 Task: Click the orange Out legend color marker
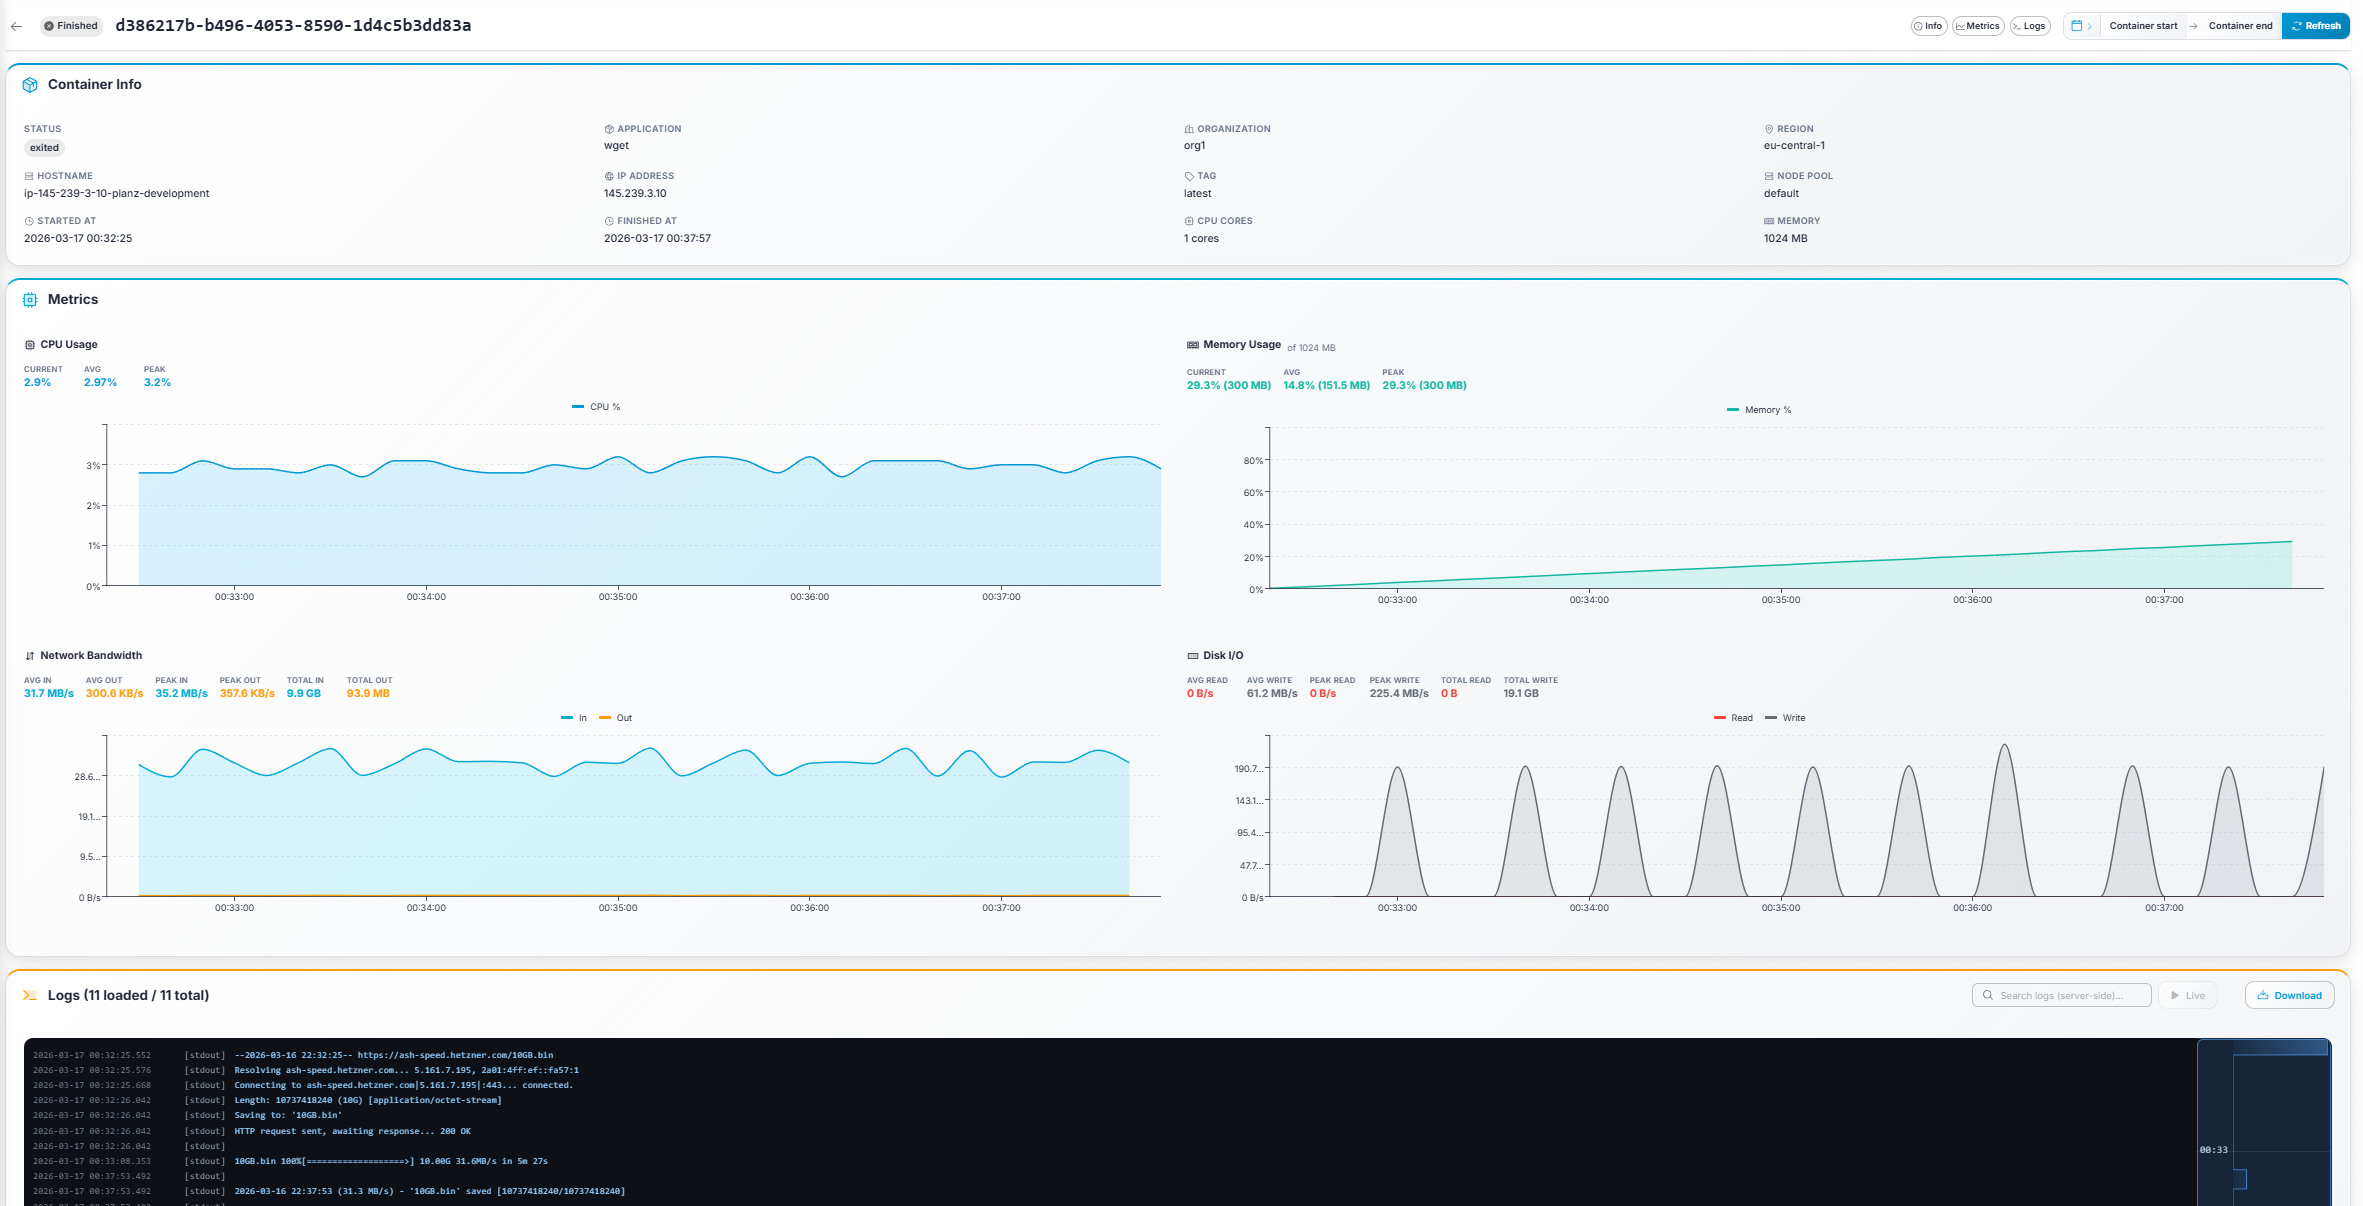click(604, 718)
